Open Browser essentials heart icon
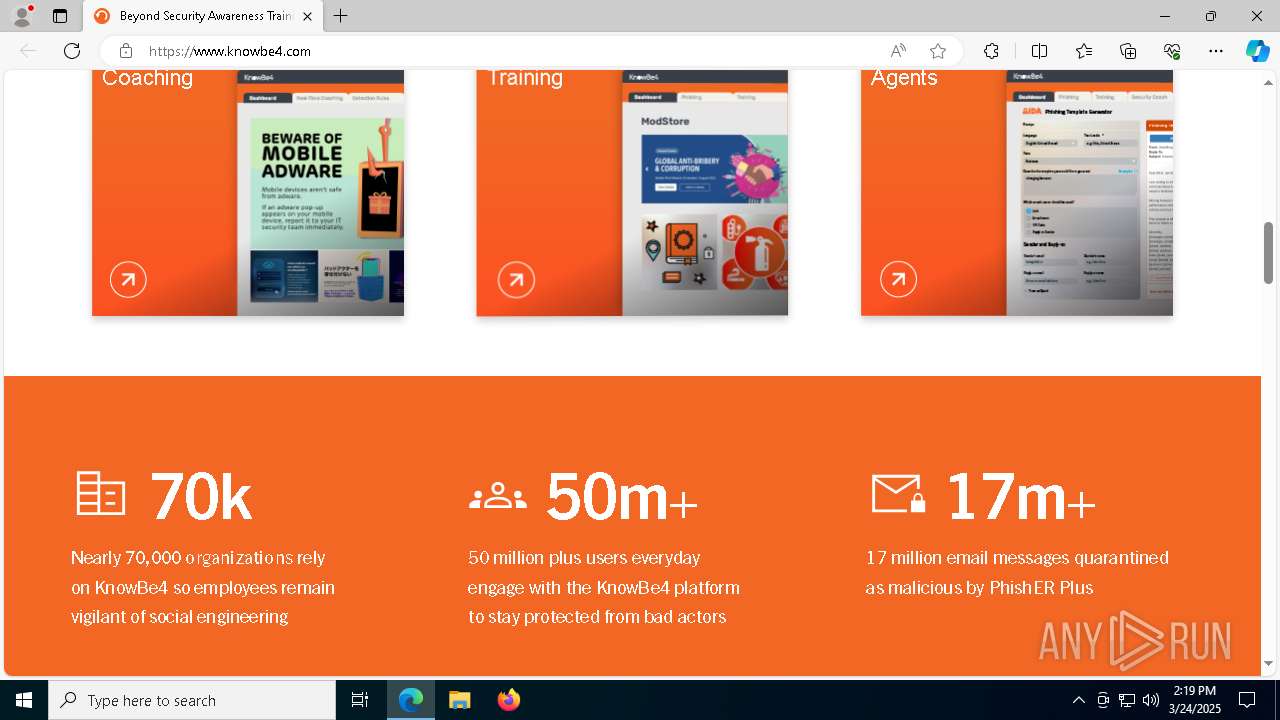The image size is (1280, 720). tap(1172, 51)
